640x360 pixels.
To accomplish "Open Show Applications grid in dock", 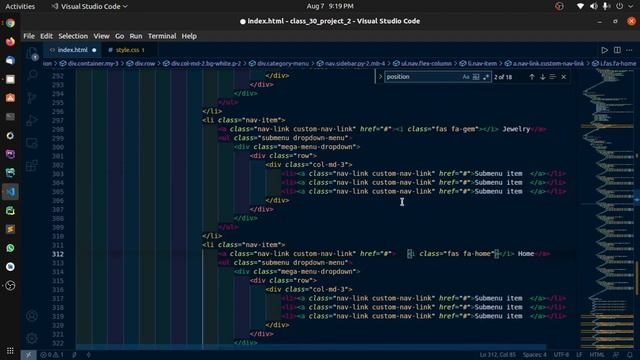I will [x=10, y=351].
